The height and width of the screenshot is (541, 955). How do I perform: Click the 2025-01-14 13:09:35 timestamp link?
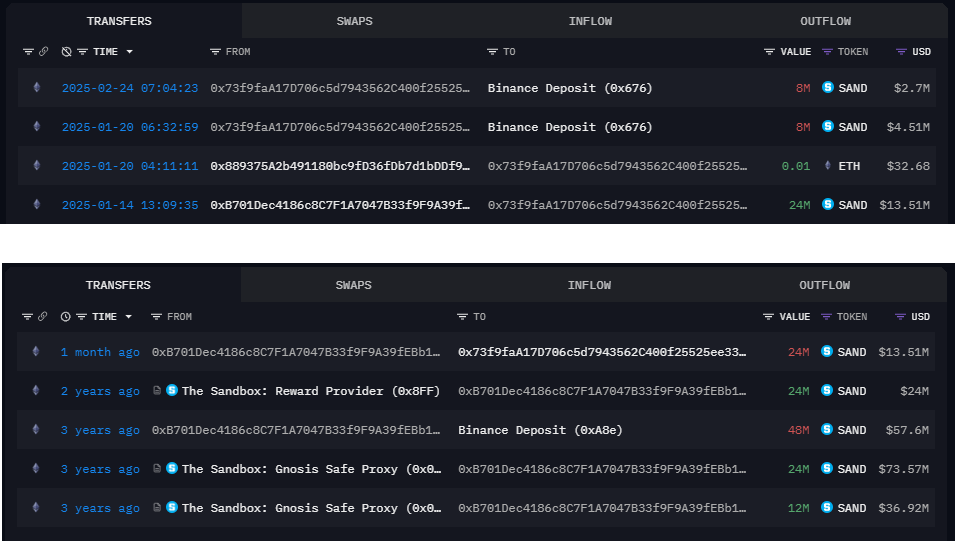(x=130, y=205)
